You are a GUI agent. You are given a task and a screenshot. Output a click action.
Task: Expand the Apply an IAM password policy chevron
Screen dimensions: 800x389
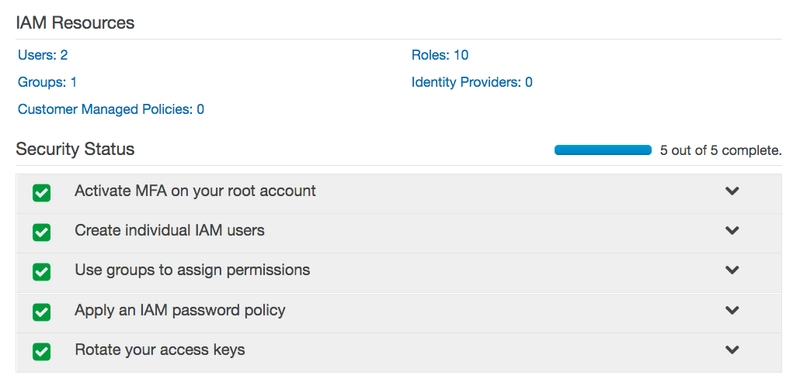pyautogui.click(x=732, y=310)
